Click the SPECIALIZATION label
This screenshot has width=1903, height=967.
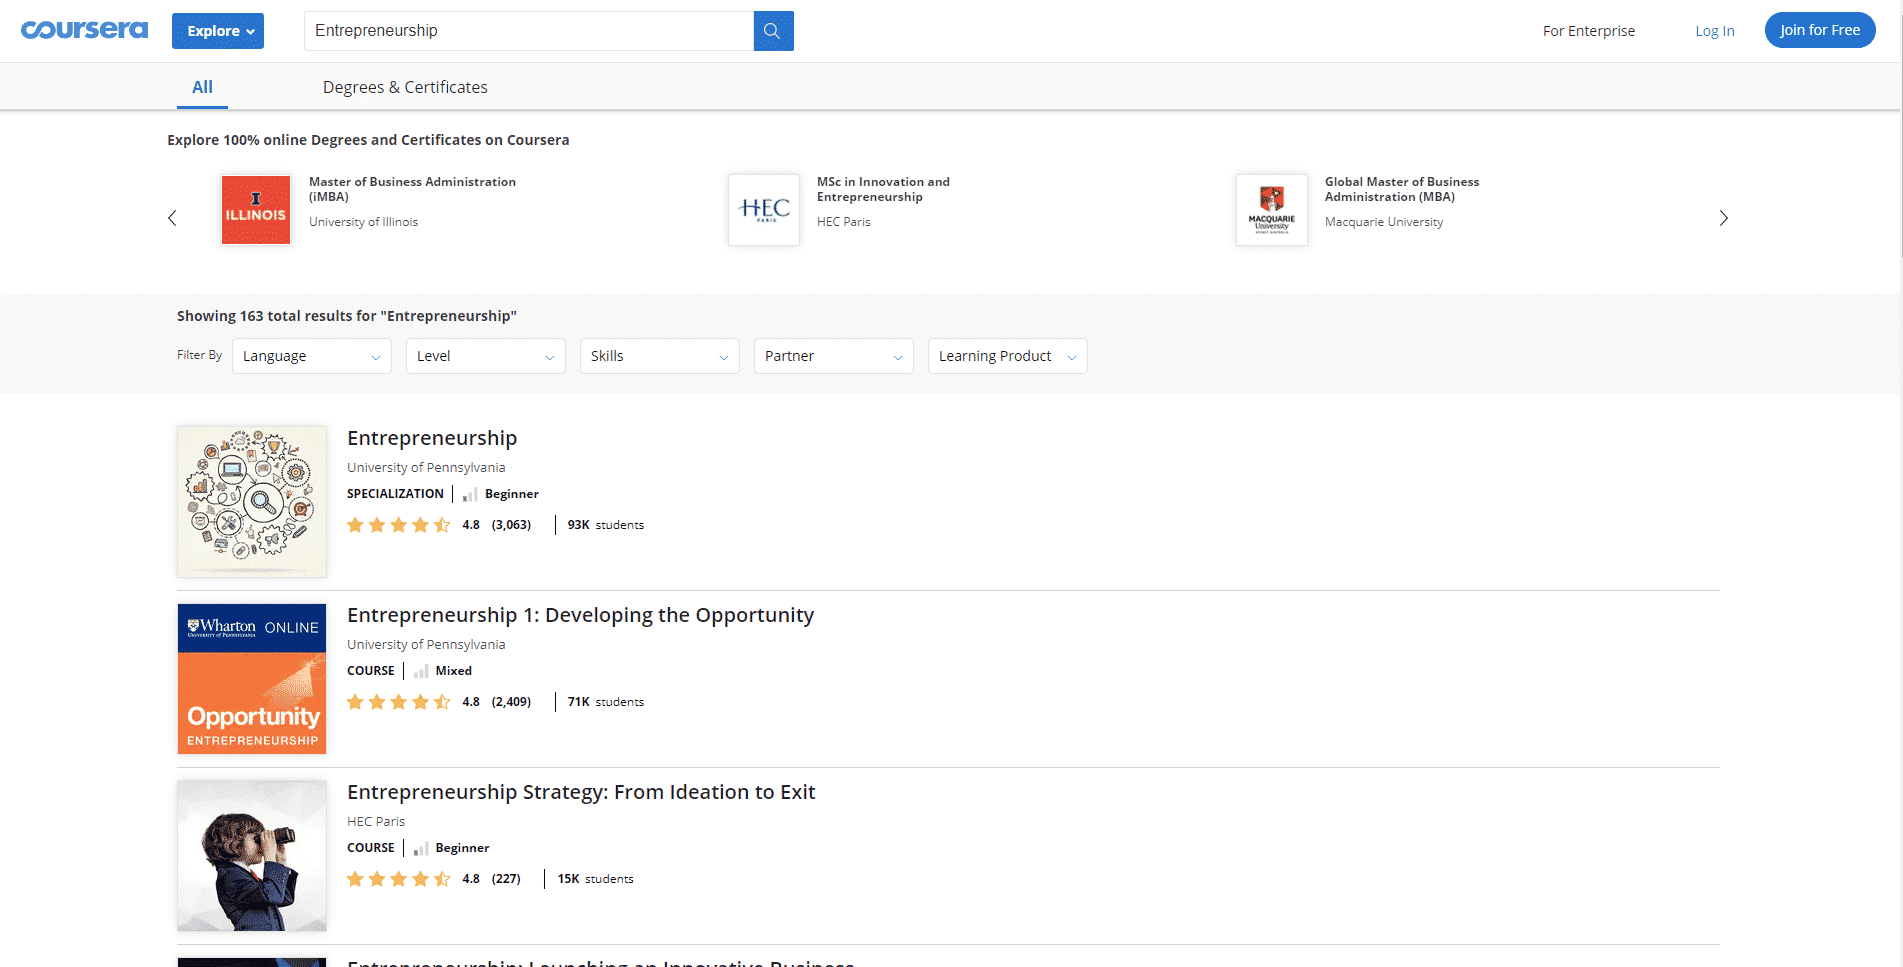(x=395, y=494)
